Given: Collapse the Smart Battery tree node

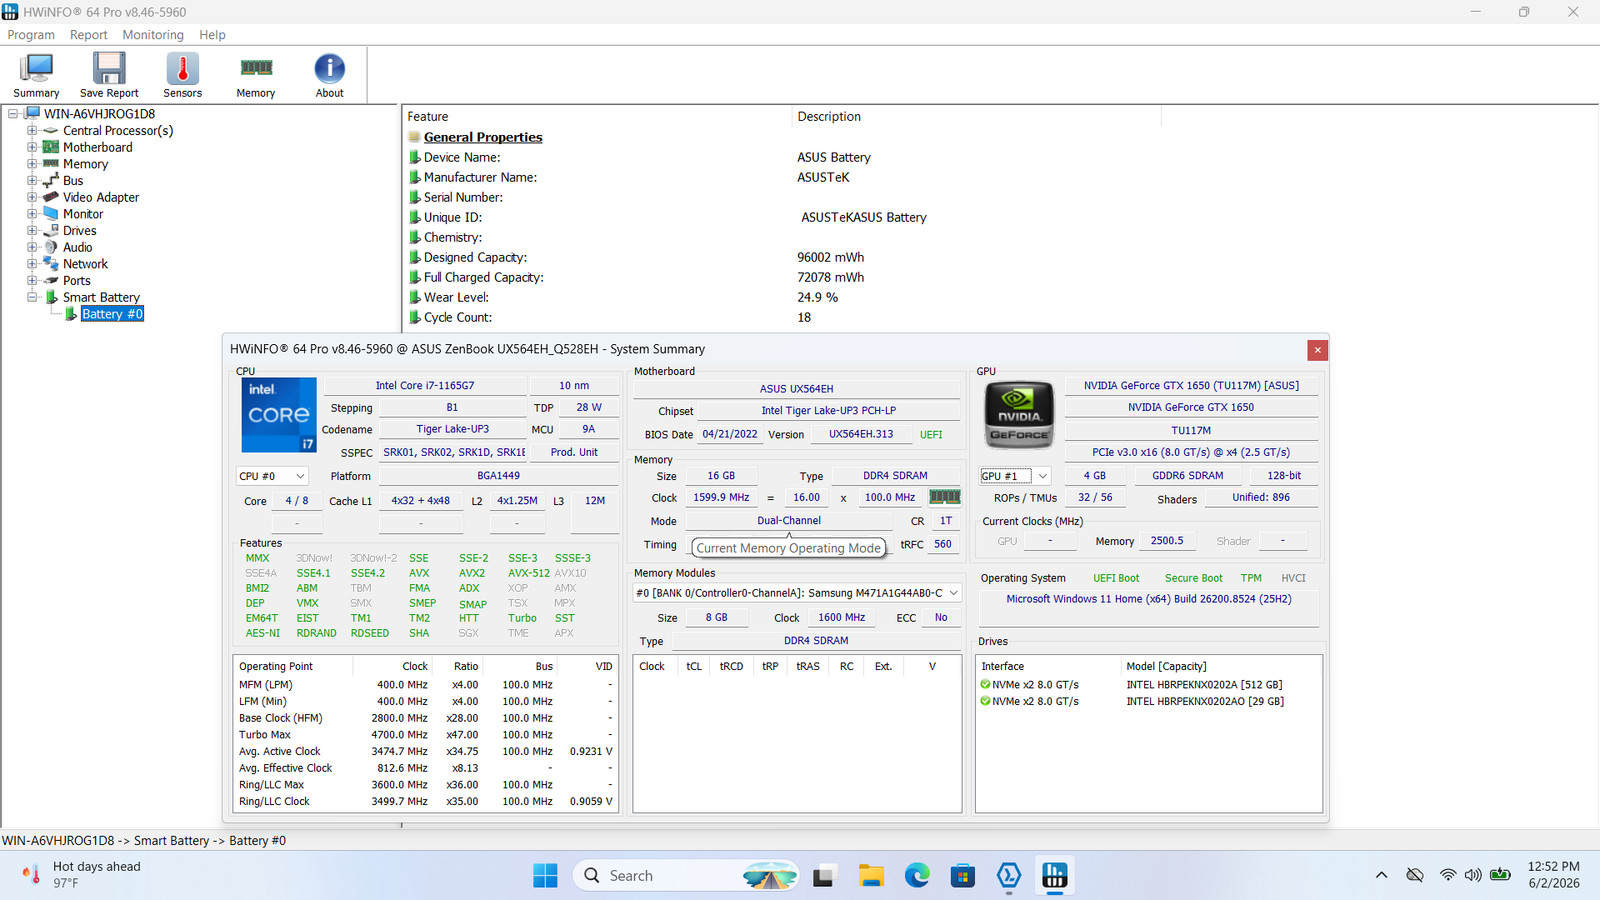Looking at the screenshot, I should tap(32, 297).
